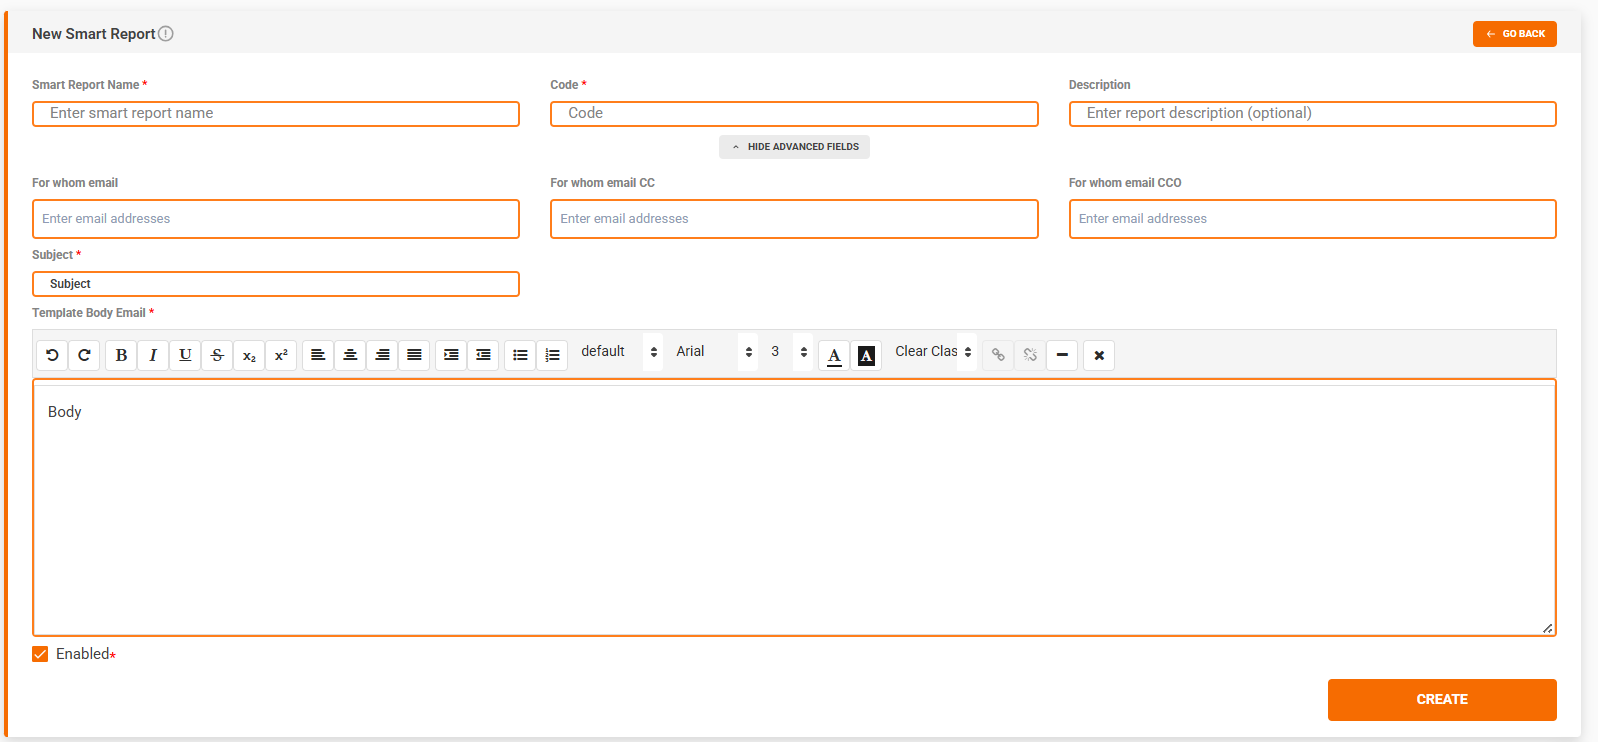1598x742 pixels.
Task: Apply bold formatting to body text
Action: click(121, 355)
